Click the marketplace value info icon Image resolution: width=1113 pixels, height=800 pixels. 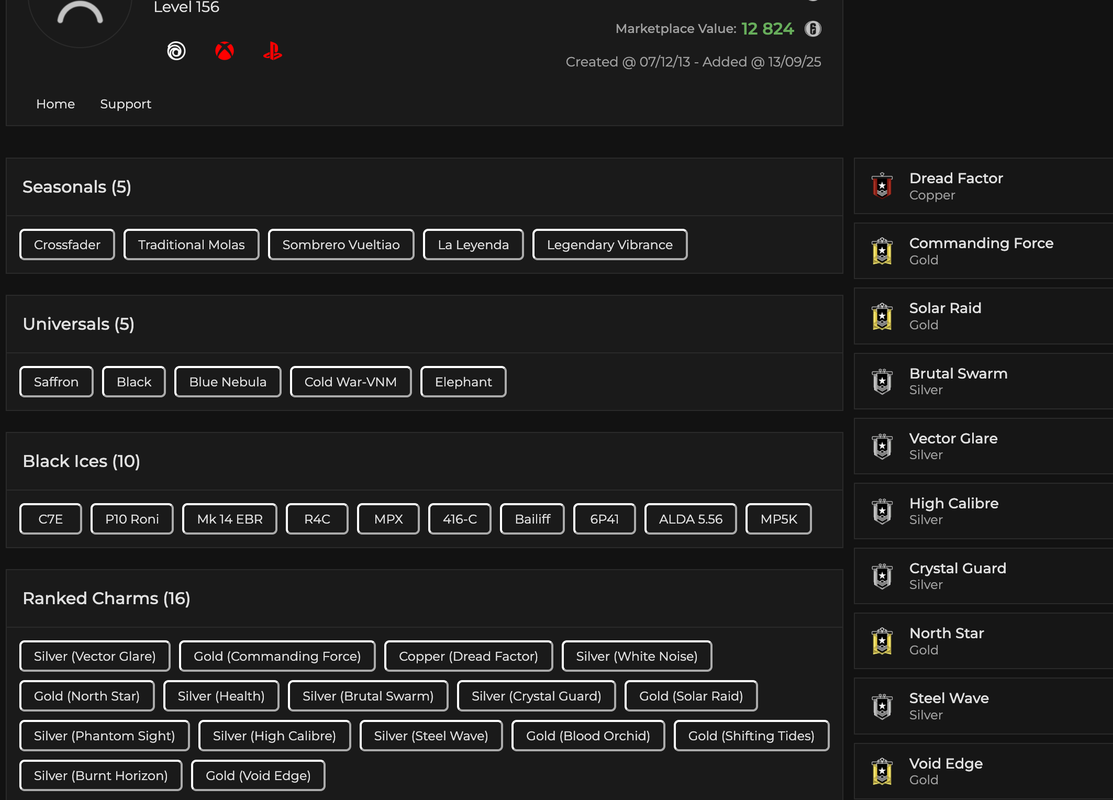pyautogui.click(x=813, y=28)
